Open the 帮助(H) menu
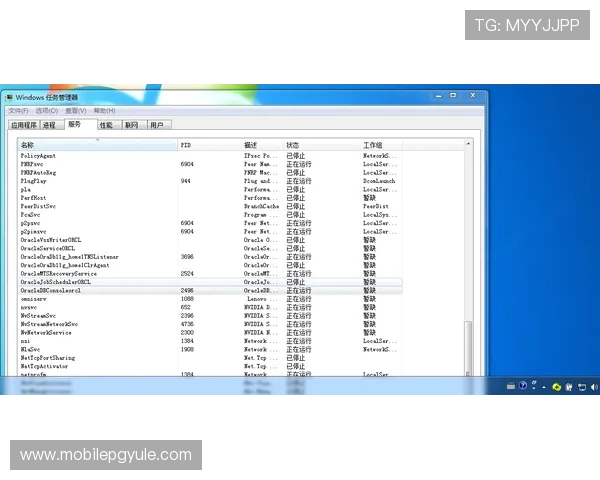The height and width of the screenshot is (480, 600). [104, 111]
